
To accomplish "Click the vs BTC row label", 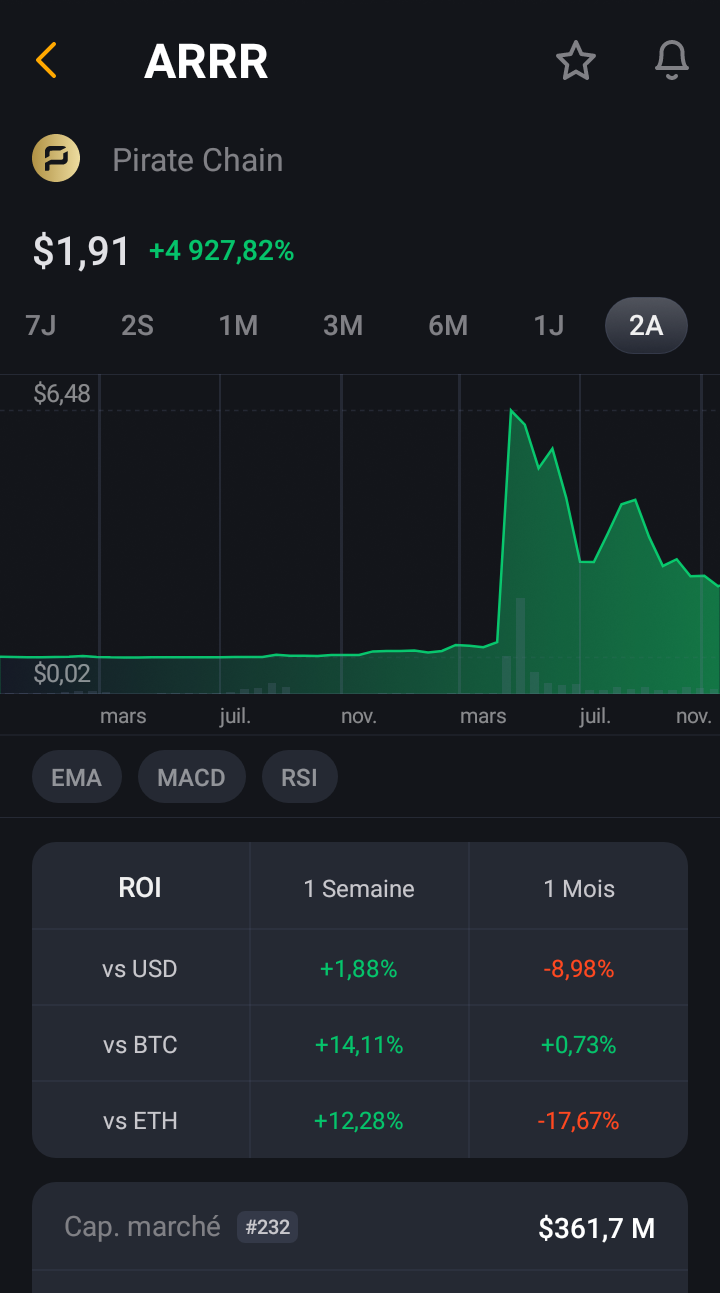I will [140, 1045].
